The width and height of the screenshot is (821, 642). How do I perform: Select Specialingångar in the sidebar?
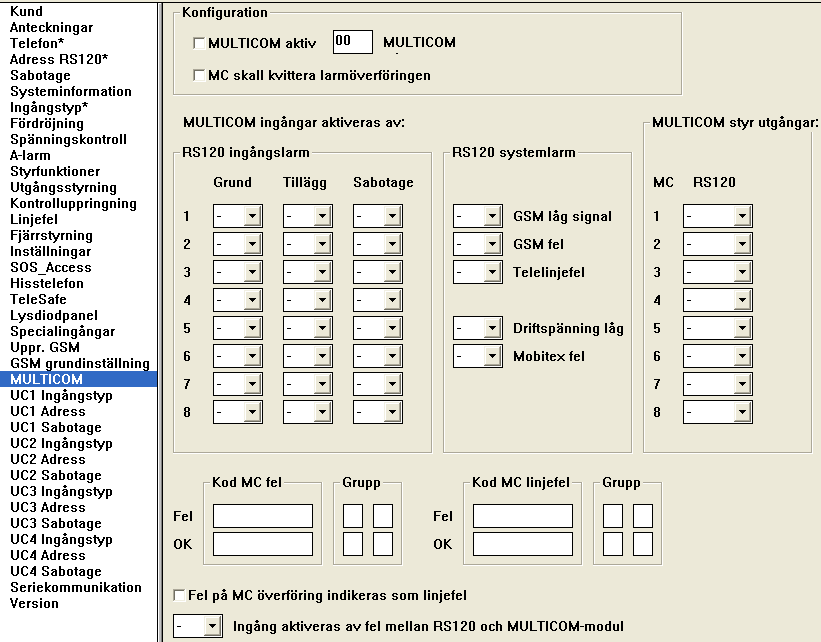pyautogui.click(x=62, y=331)
